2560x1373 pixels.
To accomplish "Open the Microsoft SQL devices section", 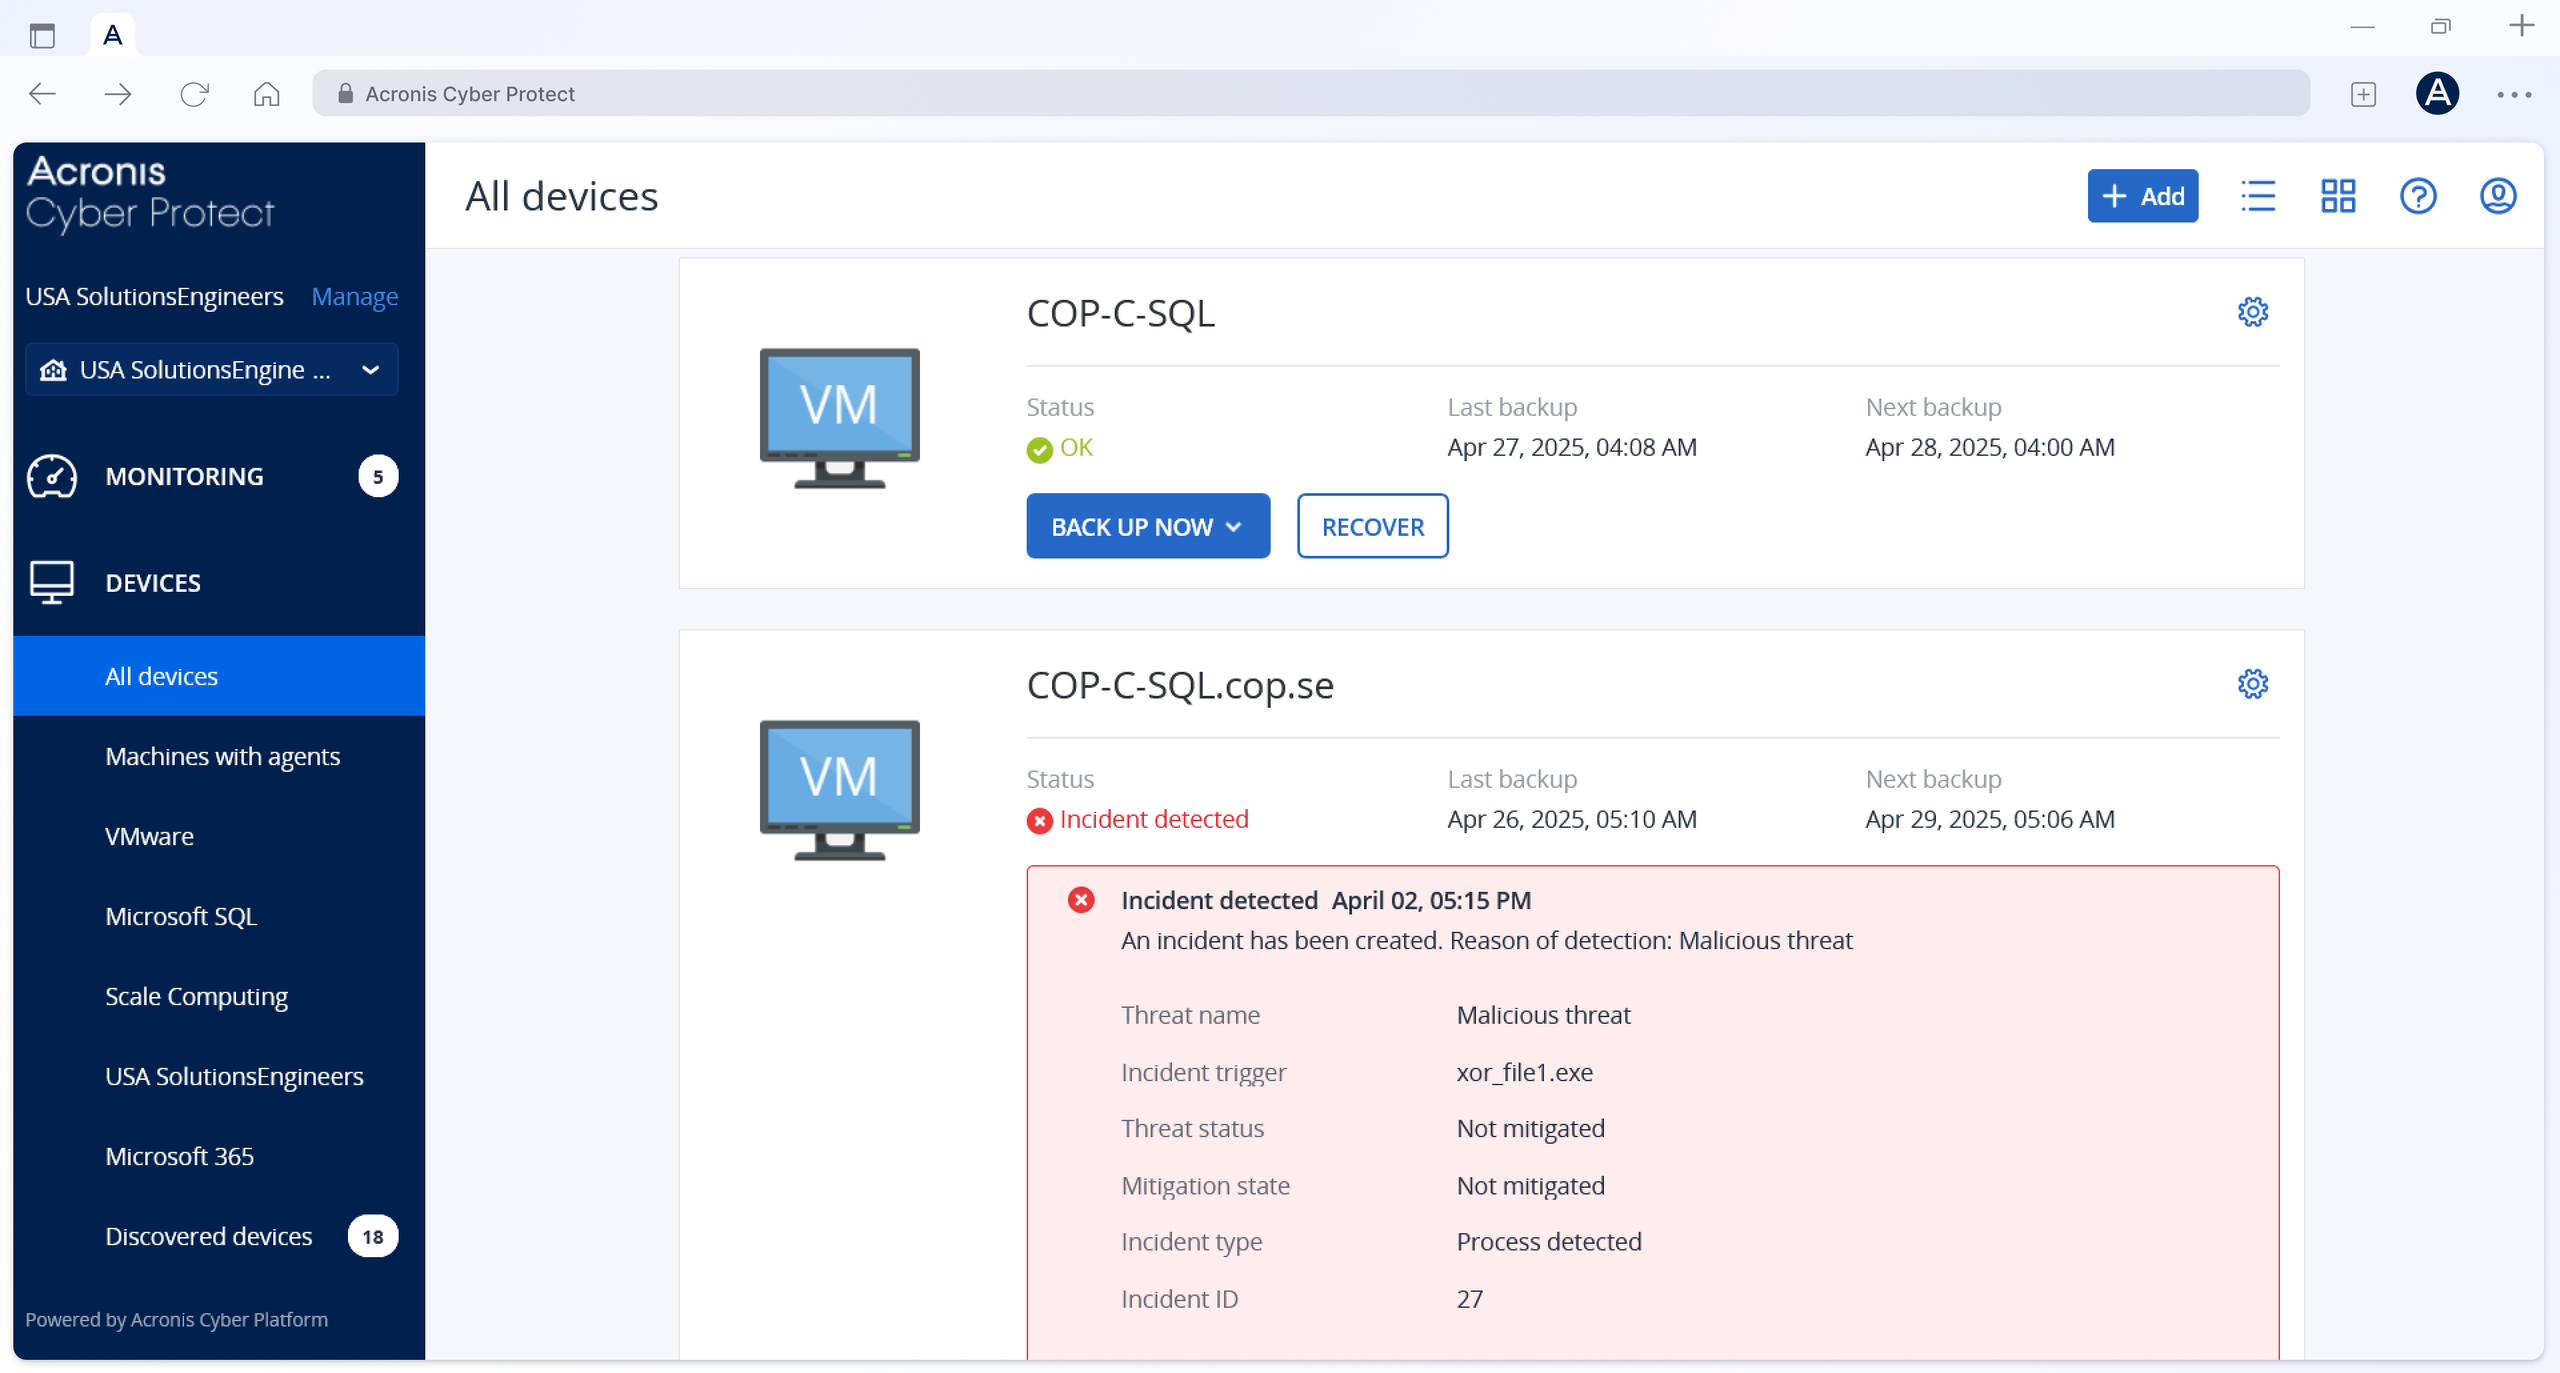I will pos(181,916).
